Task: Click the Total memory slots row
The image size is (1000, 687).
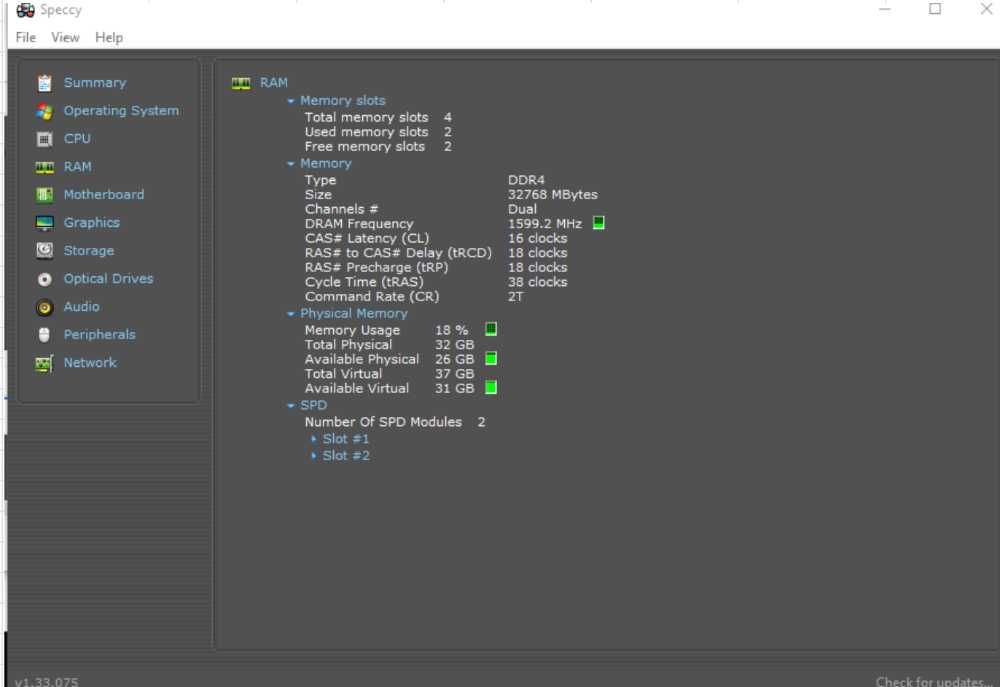Action: click(378, 117)
